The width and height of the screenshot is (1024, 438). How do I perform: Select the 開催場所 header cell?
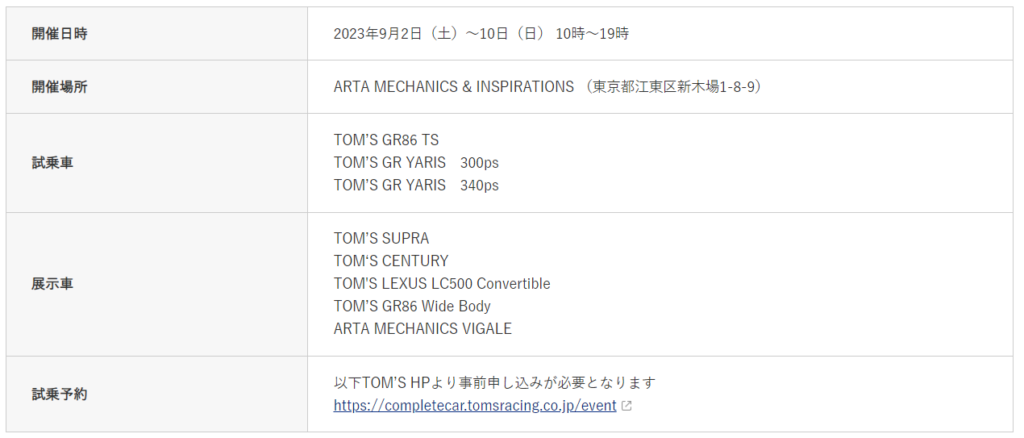(157, 87)
